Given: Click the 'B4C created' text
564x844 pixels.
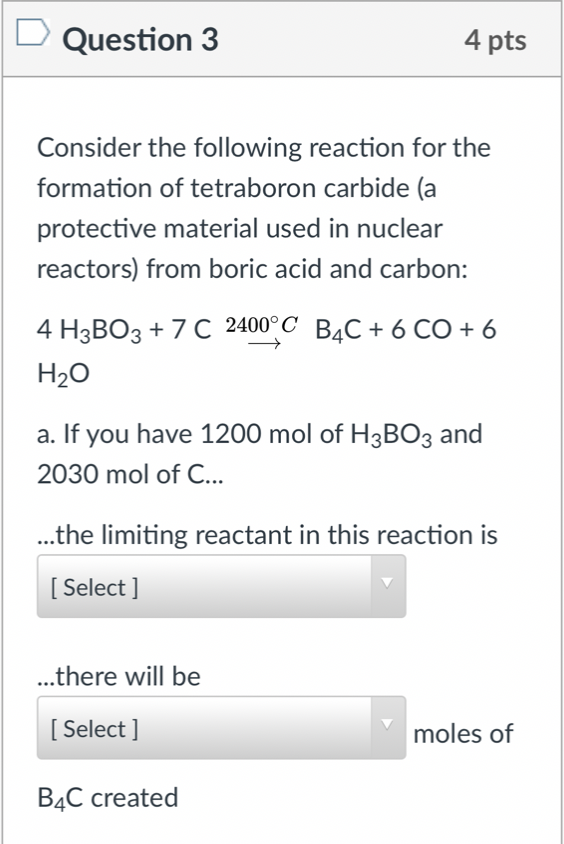Looking at the screenshot, I should (108, 798).
